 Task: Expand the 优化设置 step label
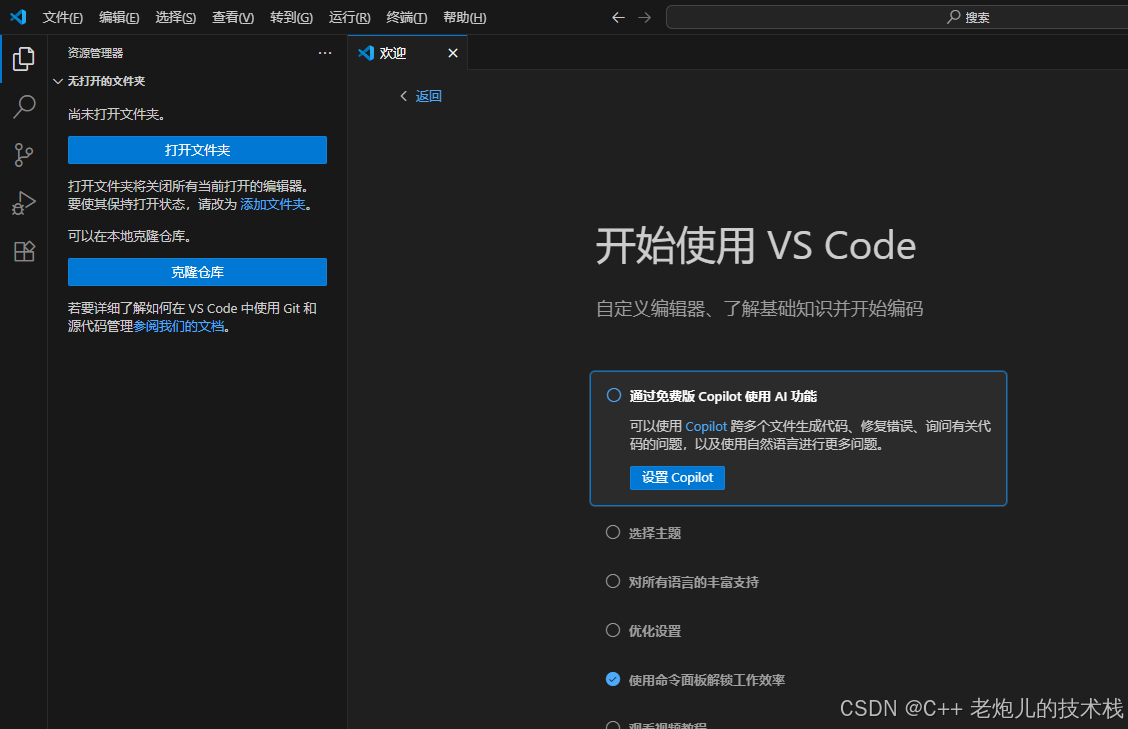point(655,631)
